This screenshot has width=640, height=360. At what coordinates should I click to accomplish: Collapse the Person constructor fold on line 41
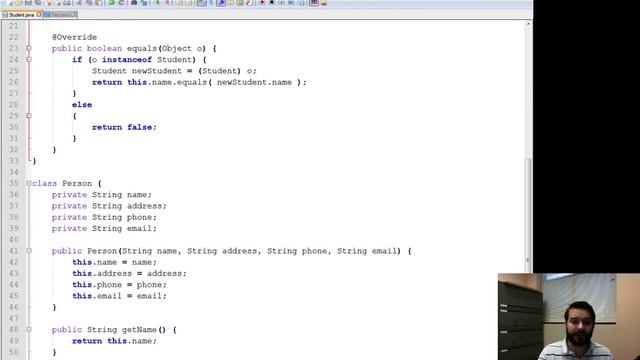[x=29, y=251]
